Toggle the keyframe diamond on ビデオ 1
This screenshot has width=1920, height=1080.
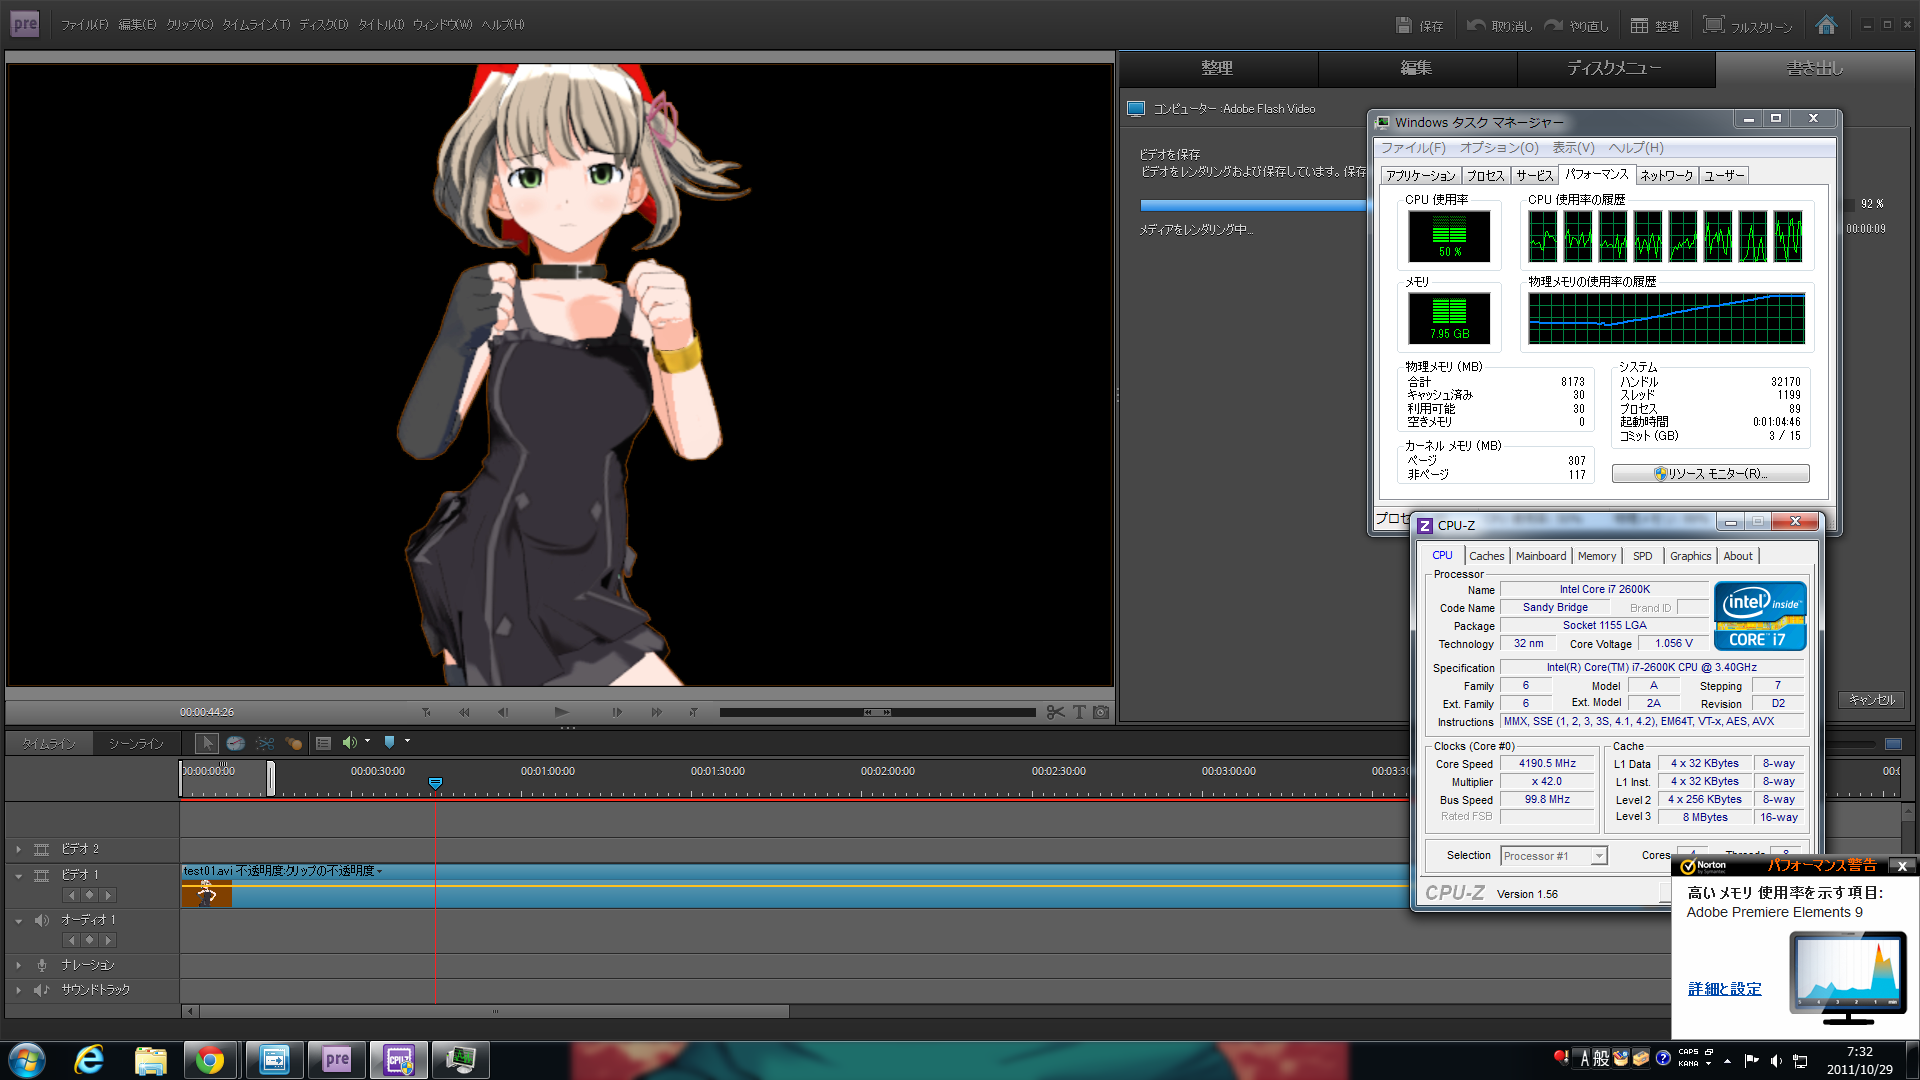[90, 895]
